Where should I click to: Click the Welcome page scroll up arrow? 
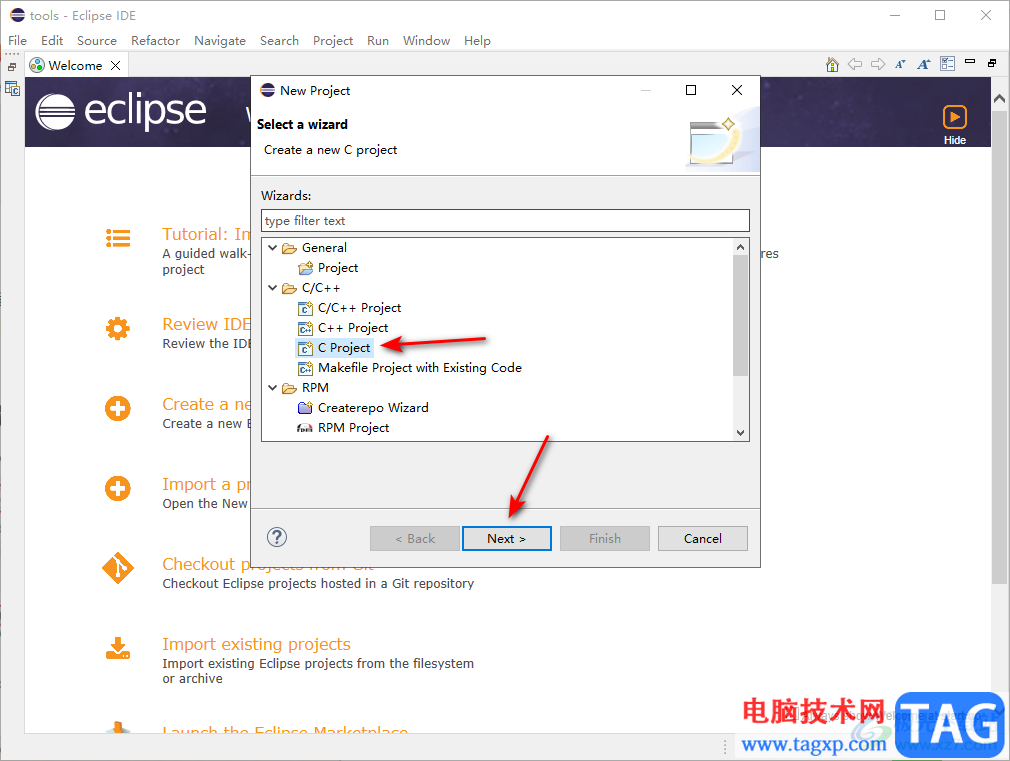click(x=999, y=99)
